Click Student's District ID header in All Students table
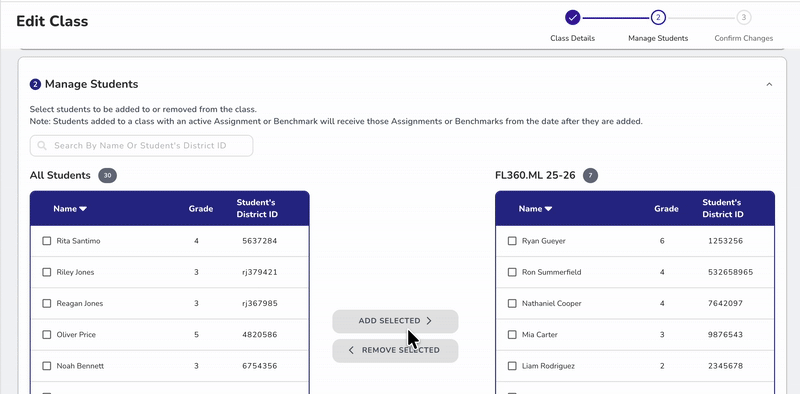This screenshot has height=394, width=800. (x=257, y=209)
